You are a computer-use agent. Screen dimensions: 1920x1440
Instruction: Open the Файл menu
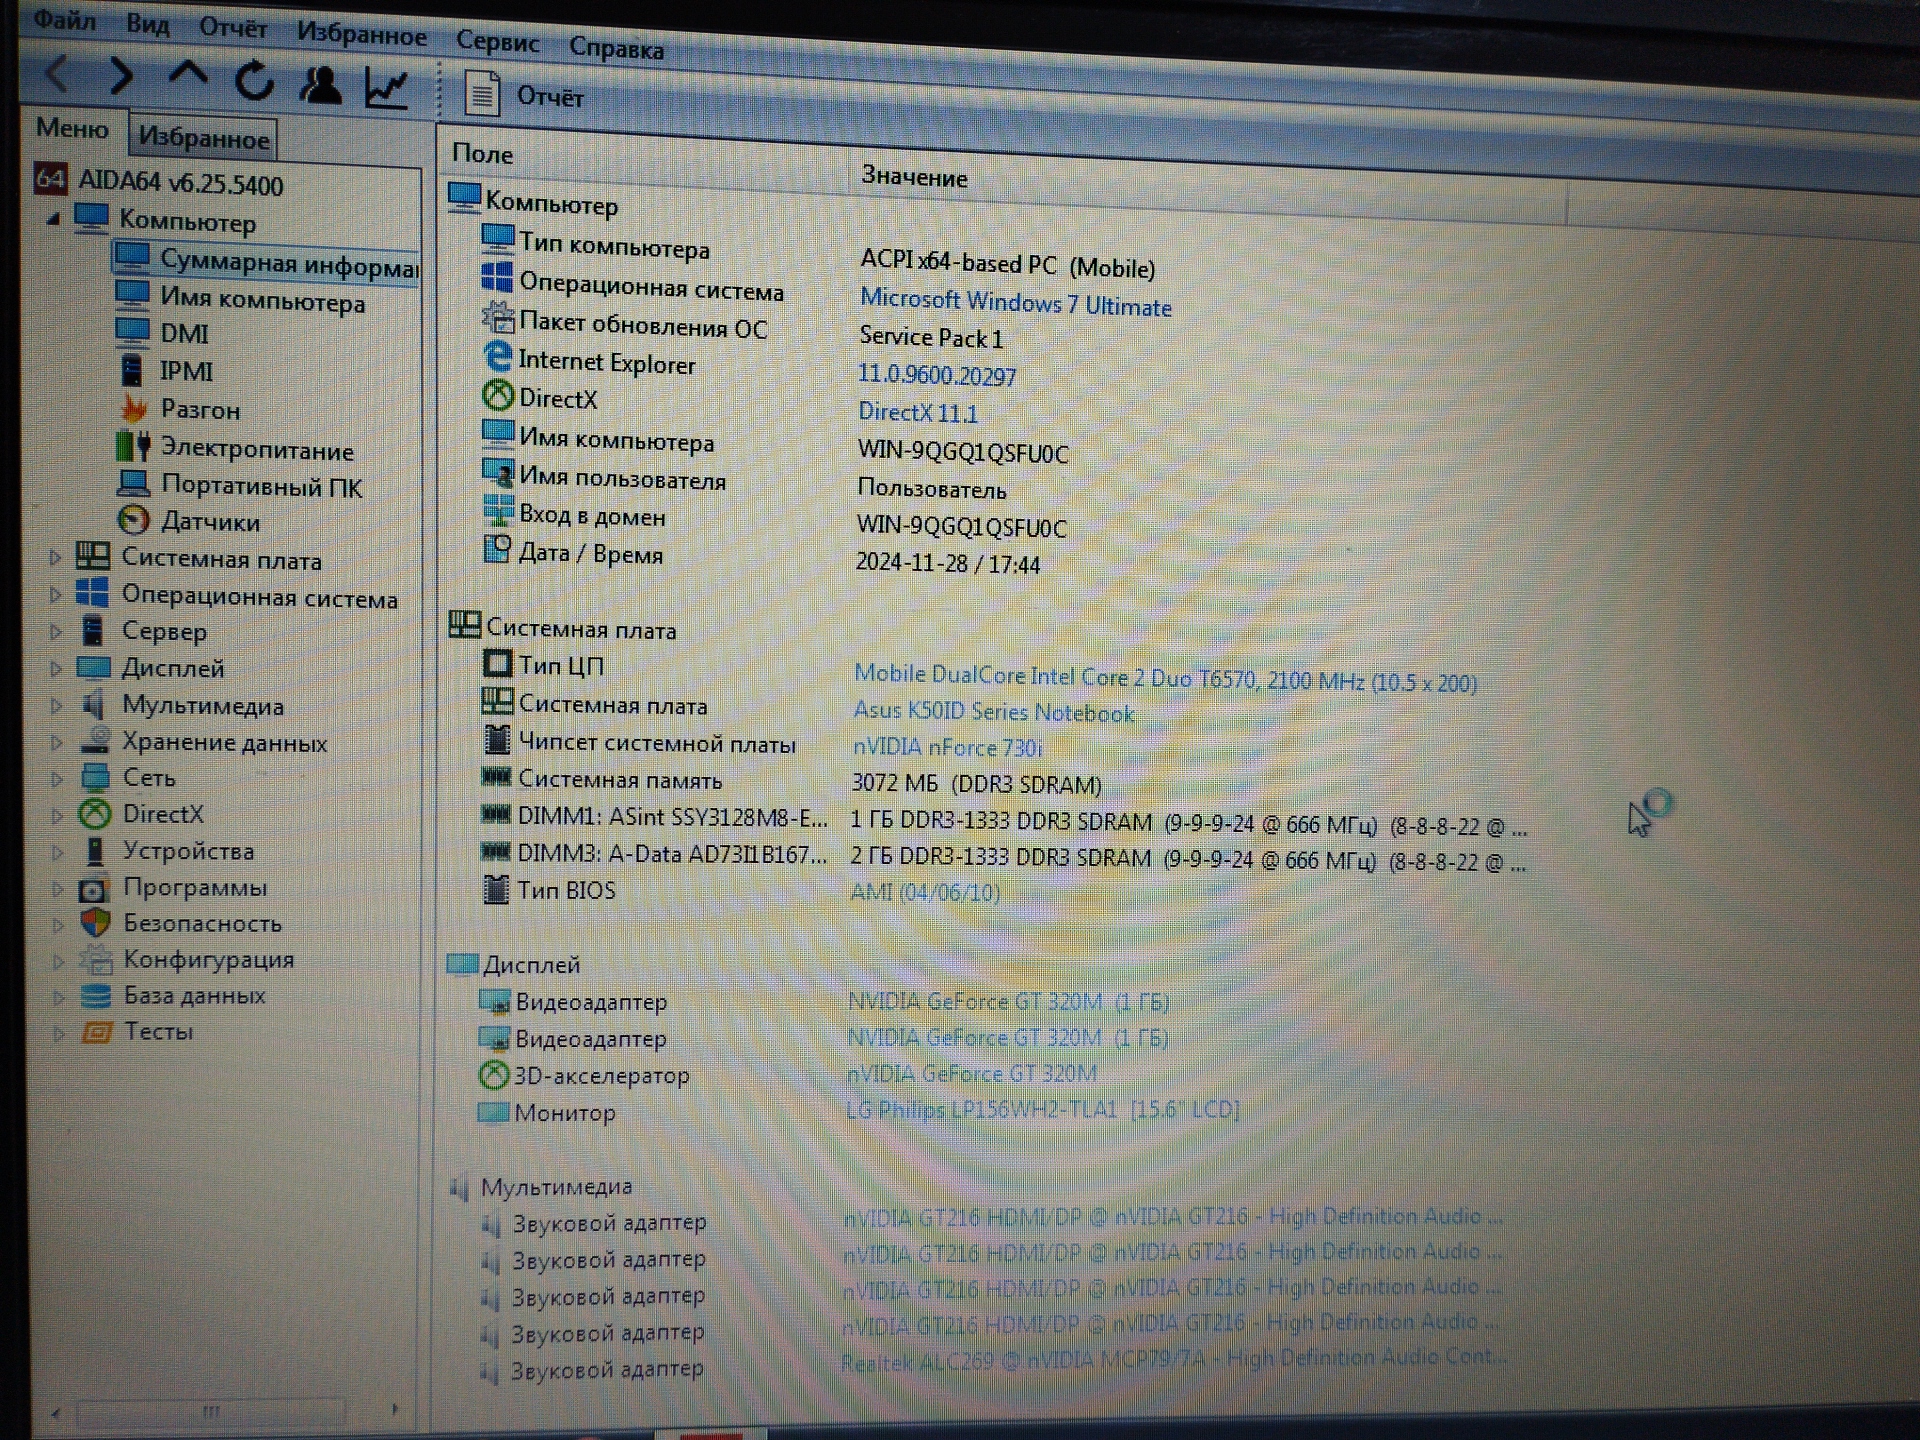click(x=64, y=19)
